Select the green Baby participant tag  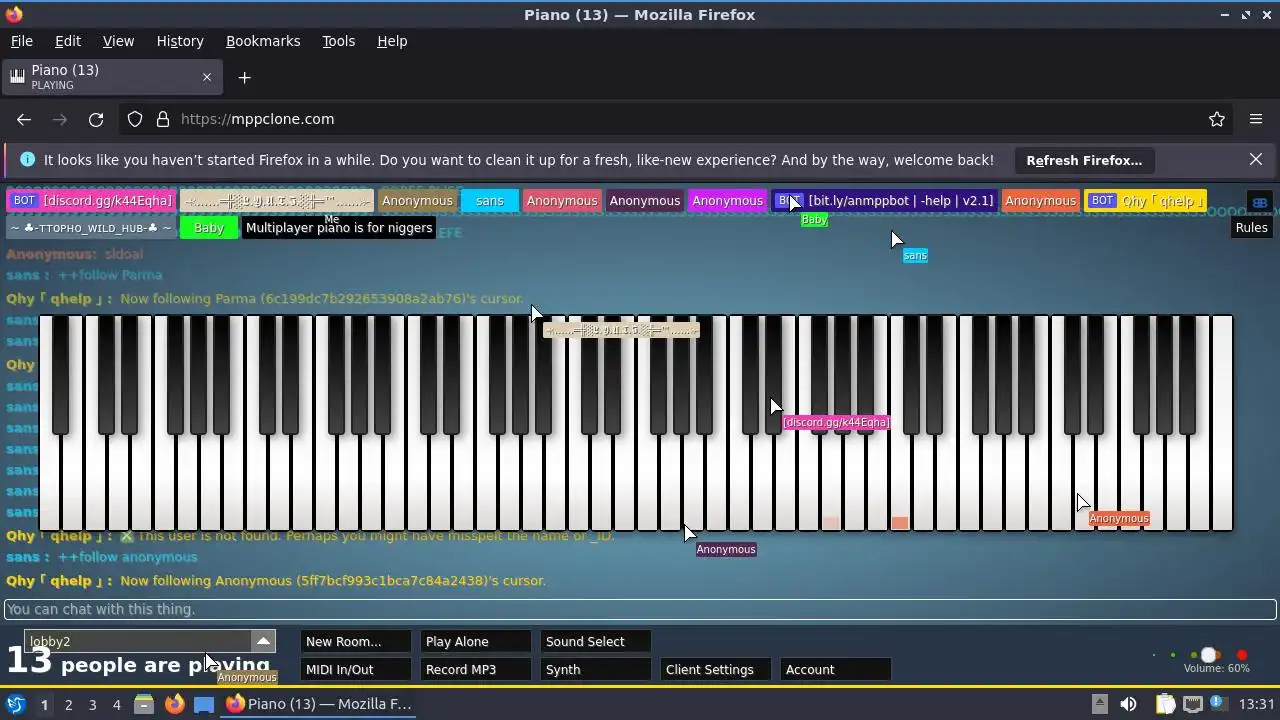tap(209, 227)
